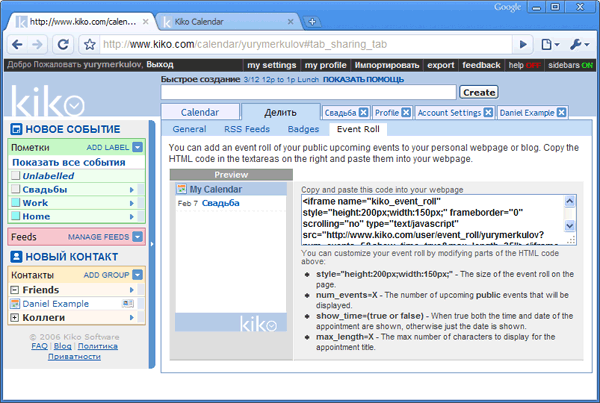Open the Свадьба event in preview
Image resolution: width=600 pixels, height=403 pixels.
pos(220,203)
